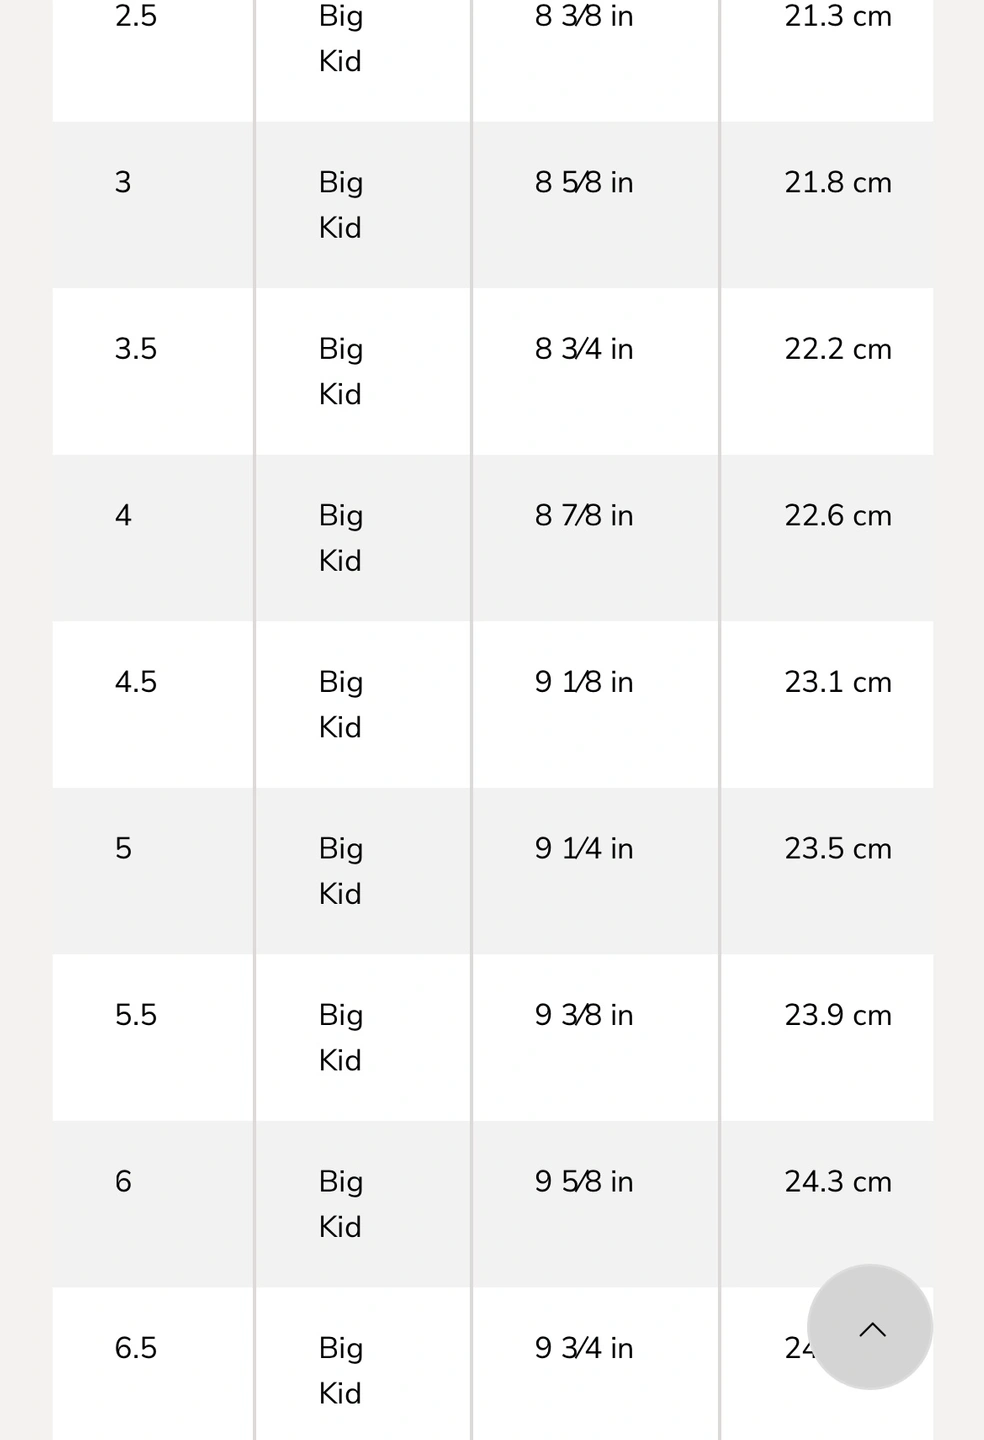Click the 9 1⁄8 in measurement

[584, 681]
